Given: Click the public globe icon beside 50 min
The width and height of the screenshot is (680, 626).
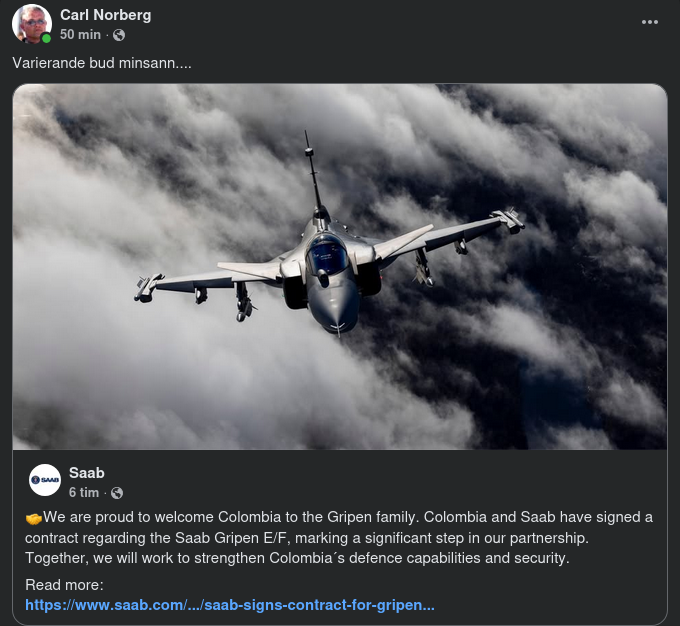Looking at the screenshot, I should [119, 35].
